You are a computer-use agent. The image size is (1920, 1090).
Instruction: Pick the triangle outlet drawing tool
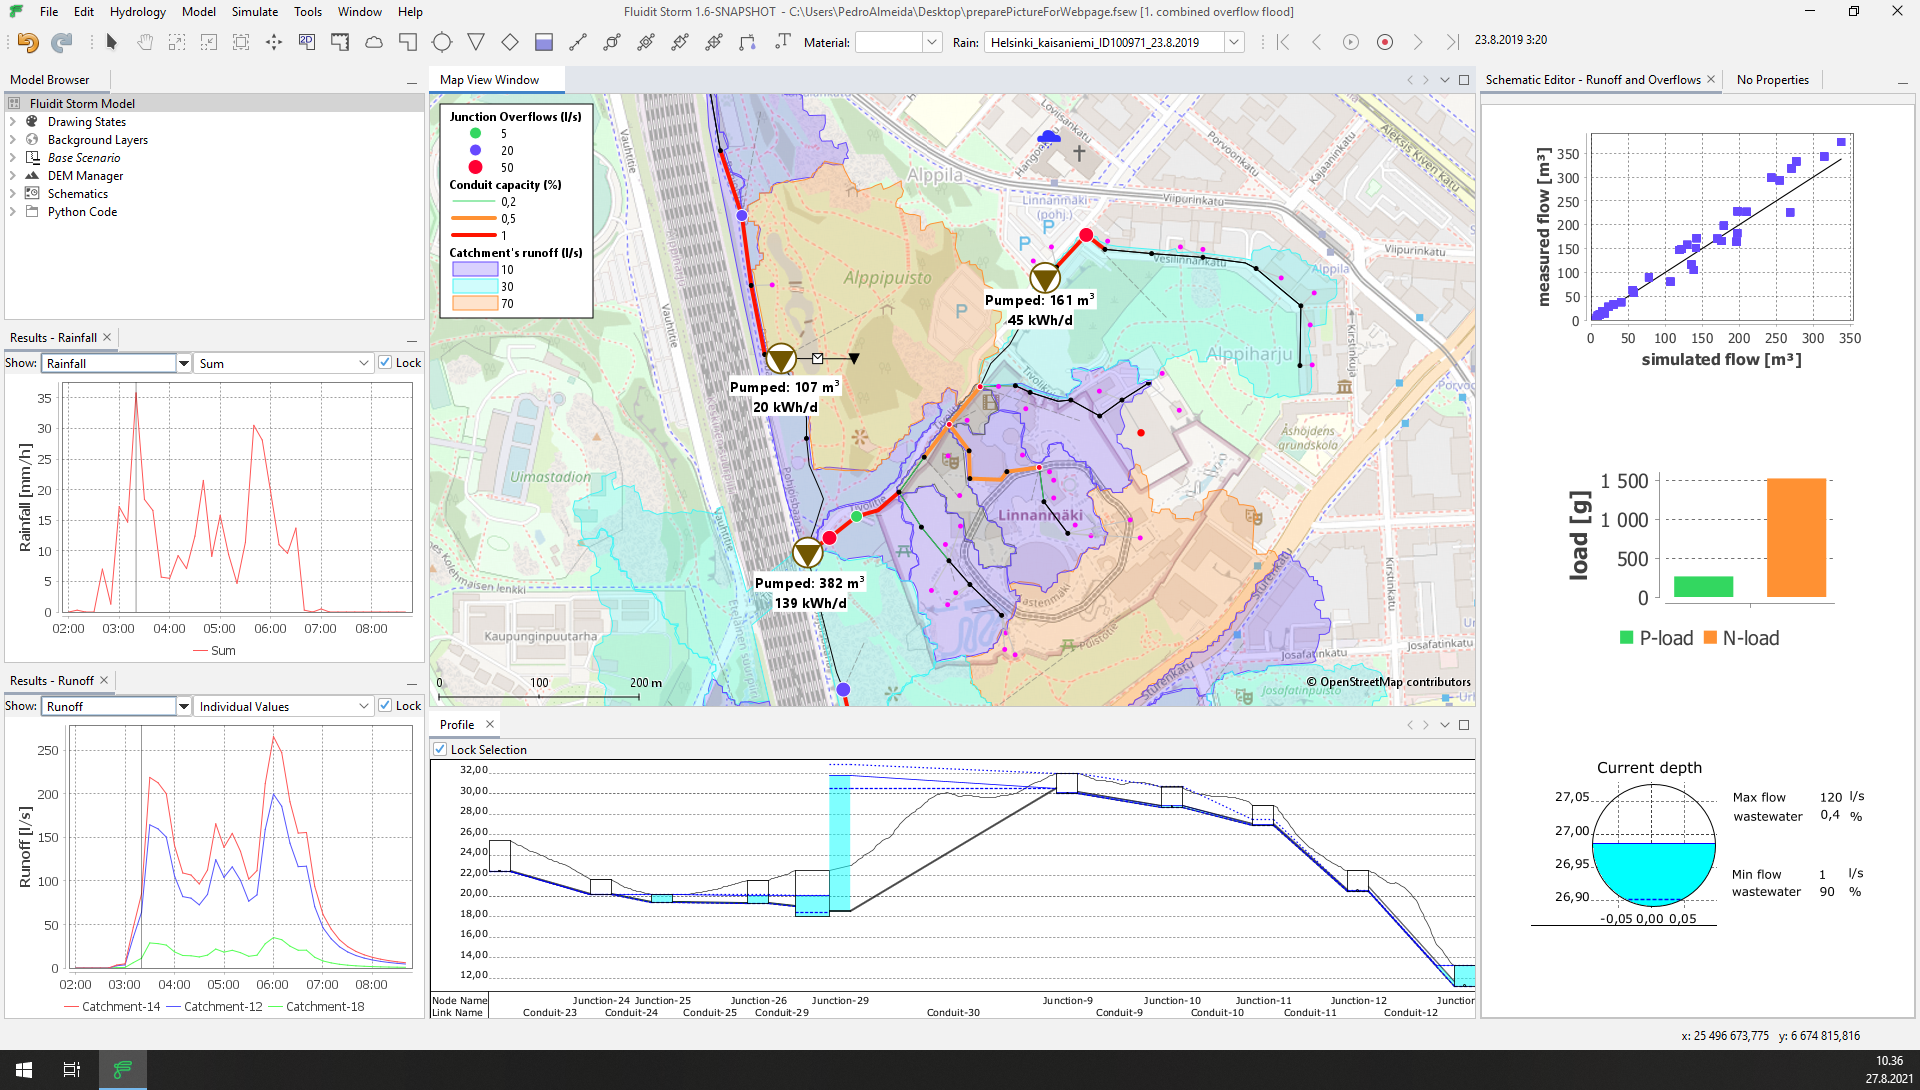click(x=475, y=42)
